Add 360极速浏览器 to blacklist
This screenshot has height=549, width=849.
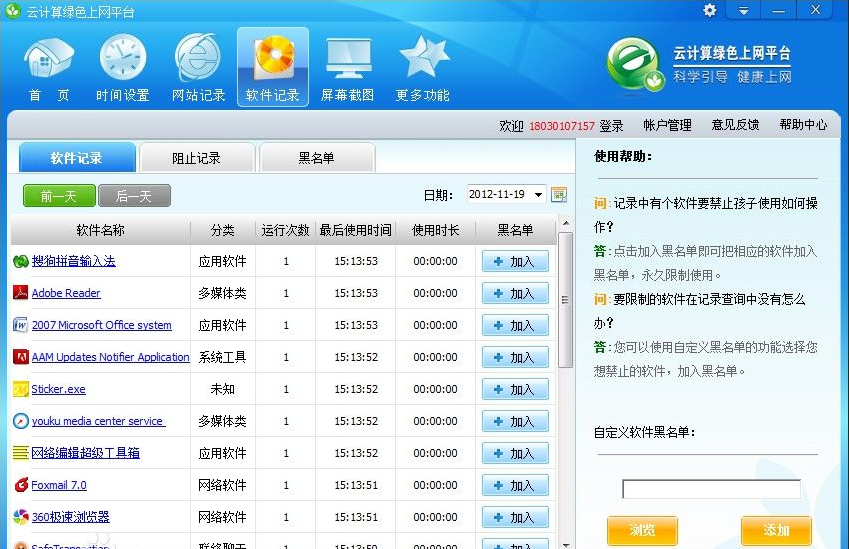pos(515,517)
